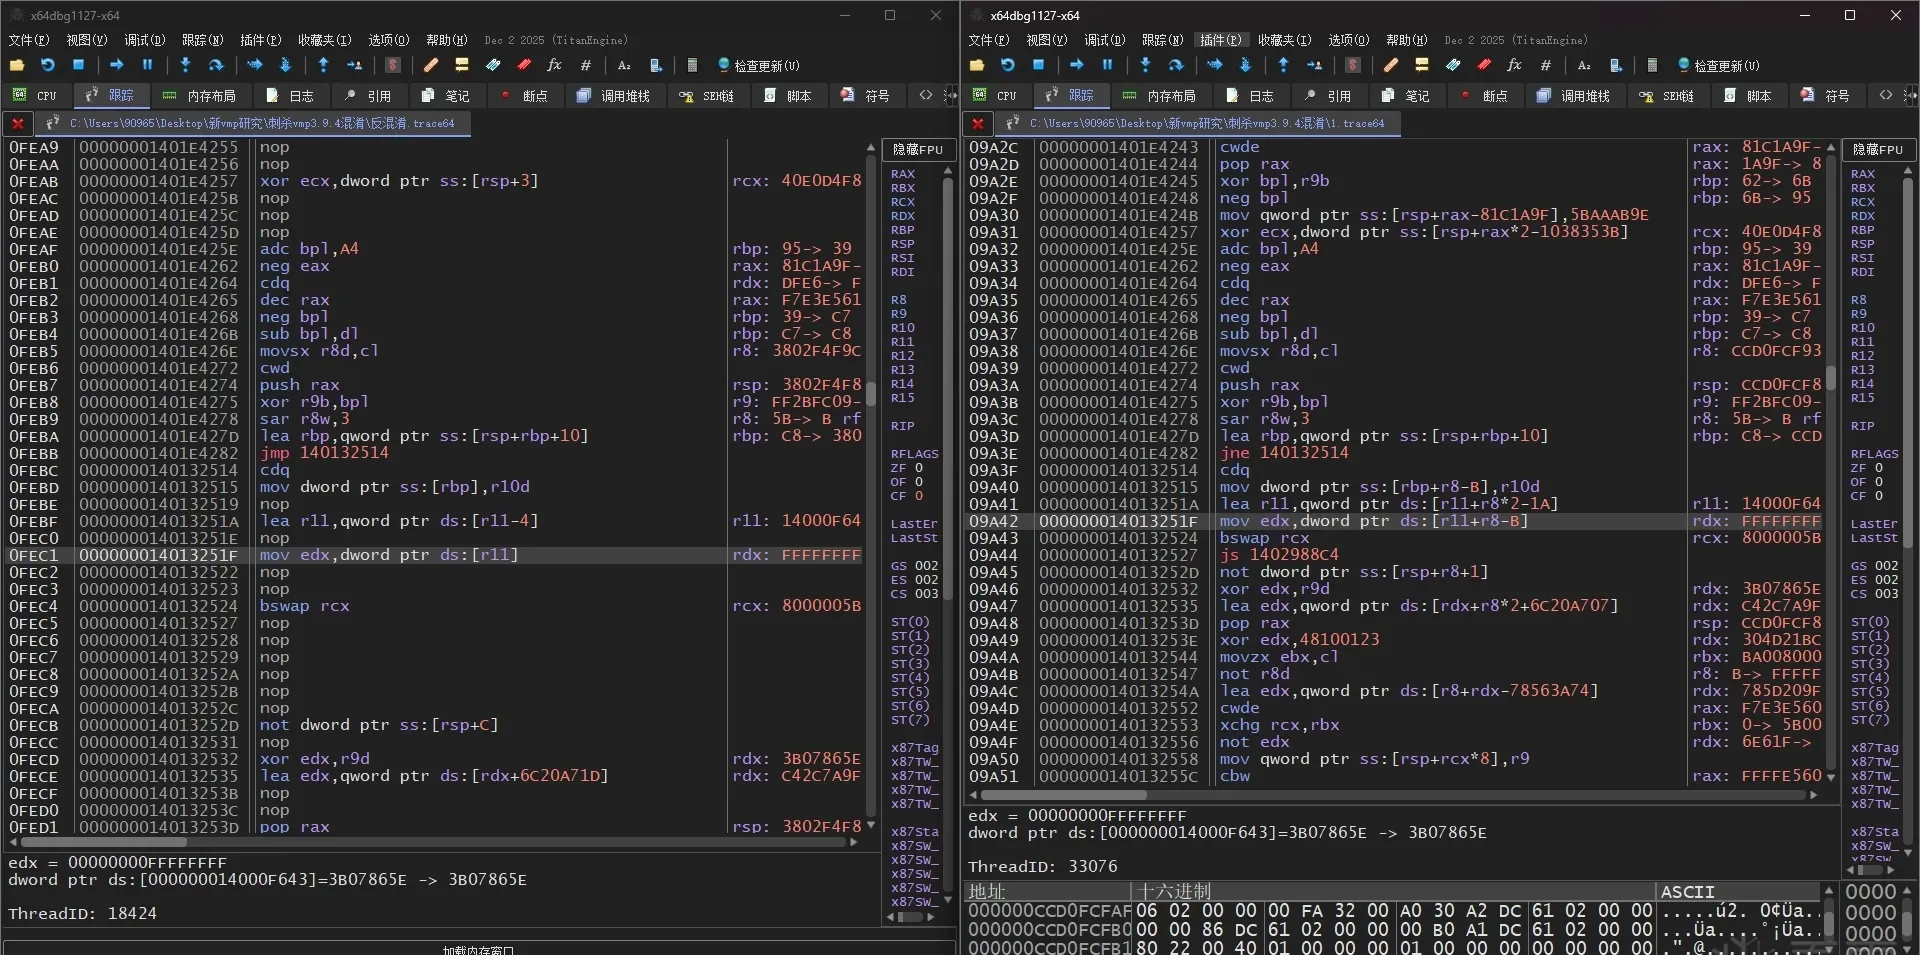The image size is (1920, 955).
Task: Select trace row 09A42 in right window
Action: (1395, 521)
